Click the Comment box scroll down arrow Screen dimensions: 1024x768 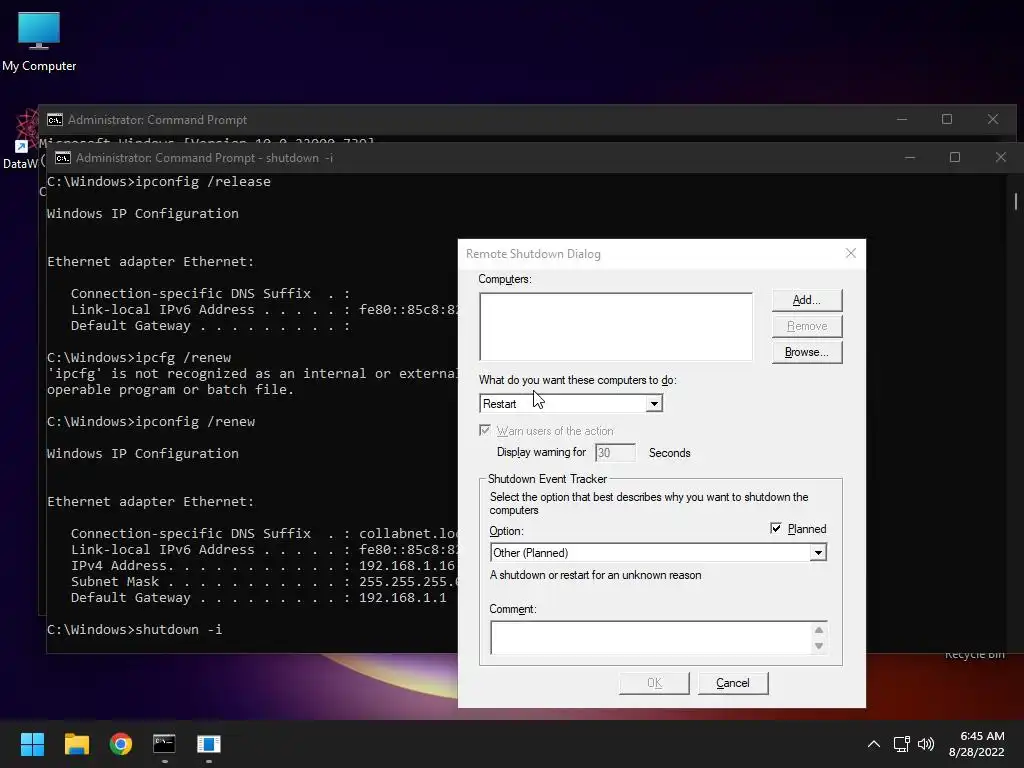[x=819, y=646]
